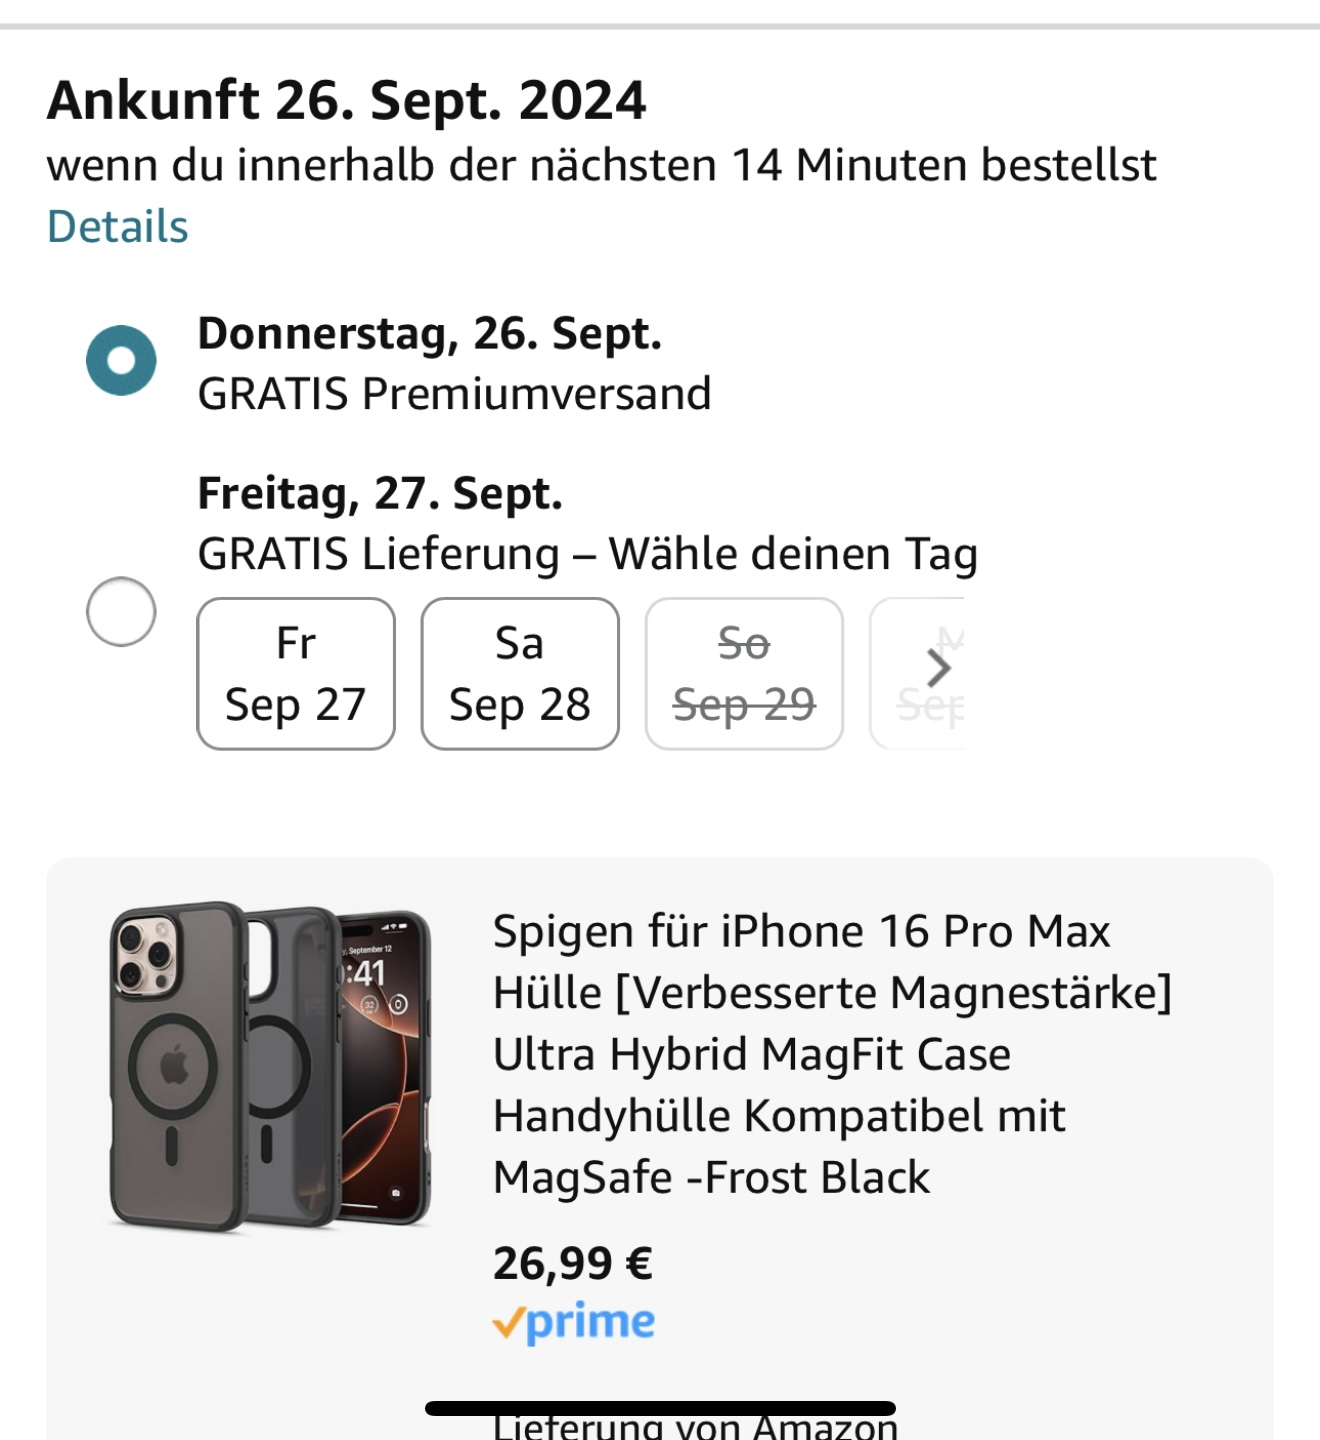Tap the GRATIS Premiumversand option text
The height and width of the screenshot is (1440, 1320).
coord(454,394)
